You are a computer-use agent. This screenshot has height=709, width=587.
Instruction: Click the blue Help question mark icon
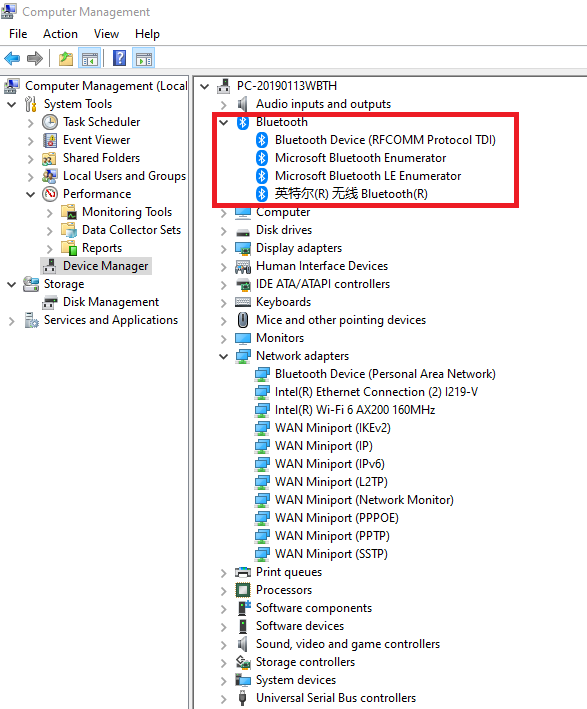(119, 58)
